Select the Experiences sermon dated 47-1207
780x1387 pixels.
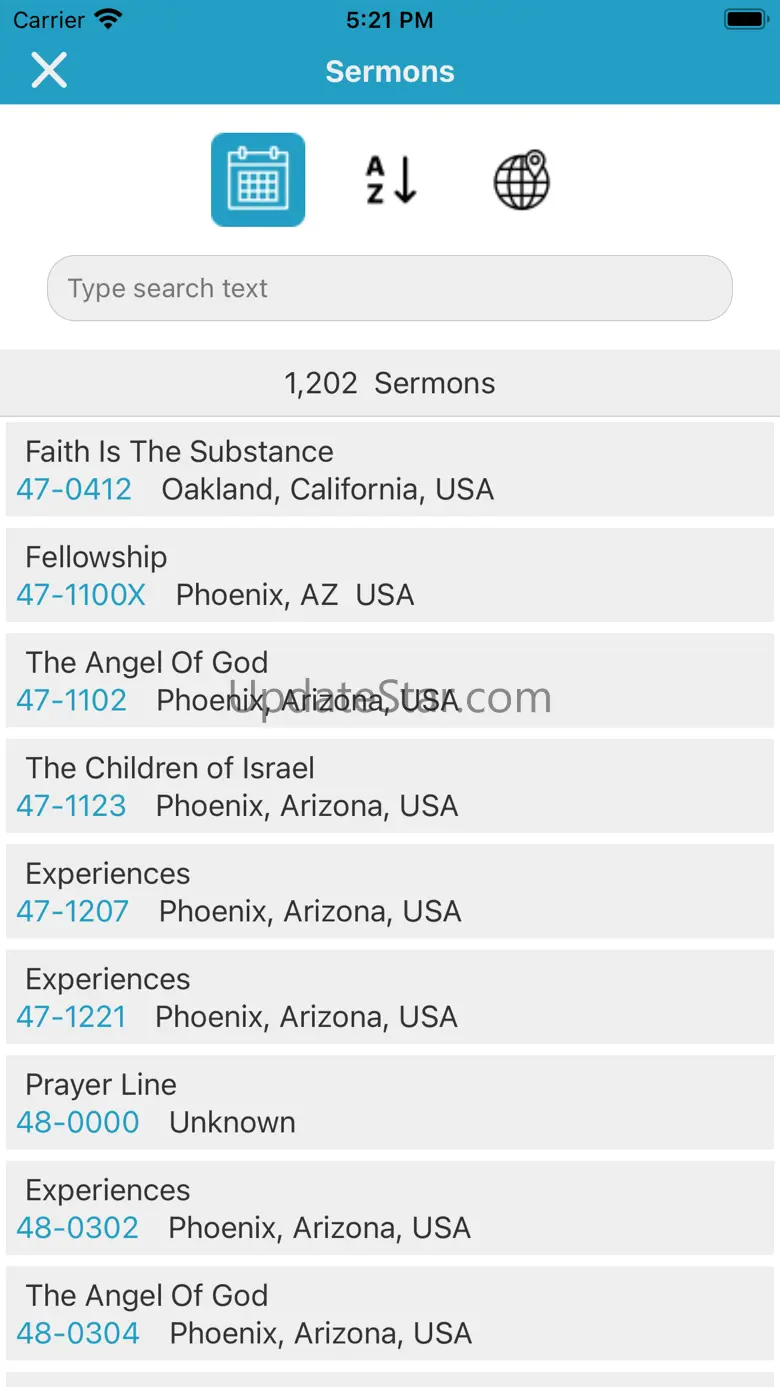(390, 891)
